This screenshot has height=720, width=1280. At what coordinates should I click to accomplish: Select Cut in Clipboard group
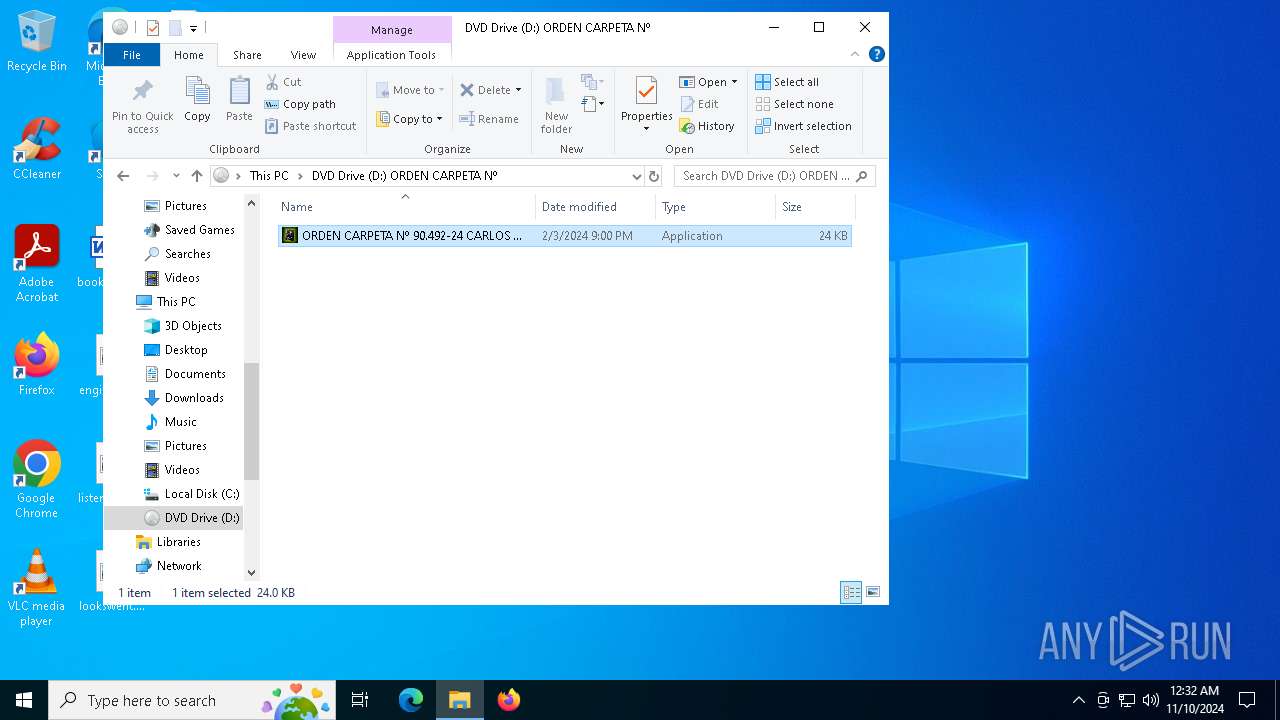pos(283,82)
